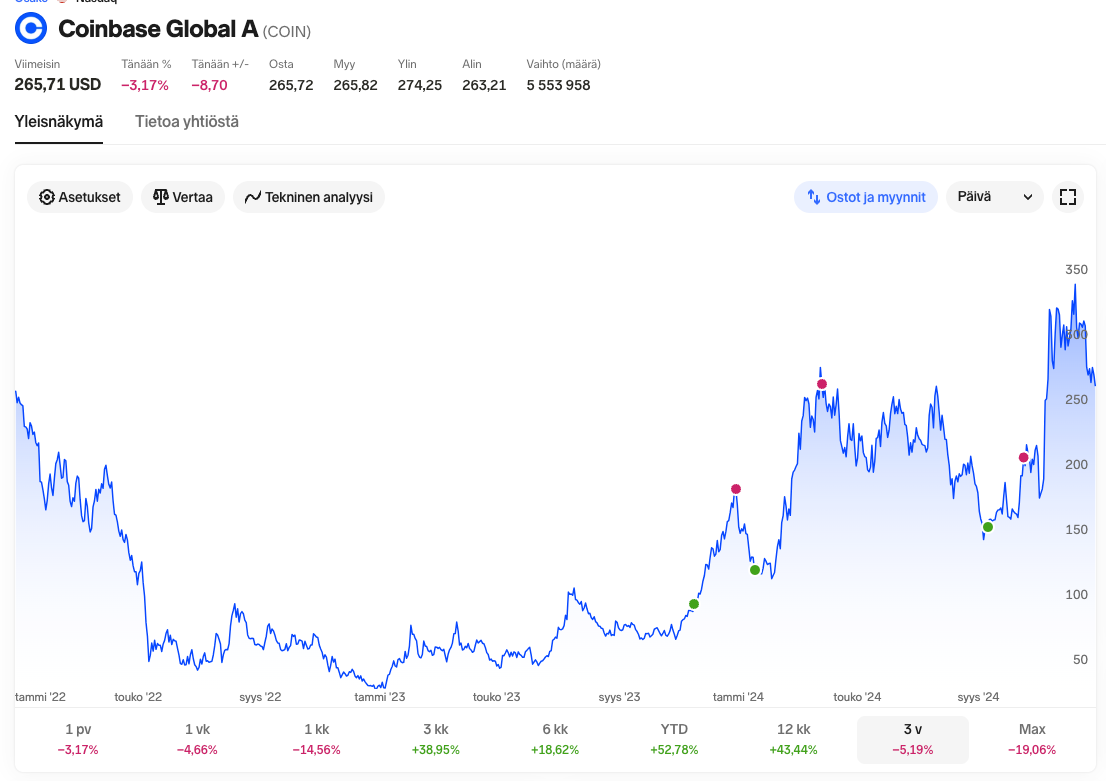The width and height of the screenshot is (1106, 781).
Task: Select the 1 pv period
Action: [78, 739]
